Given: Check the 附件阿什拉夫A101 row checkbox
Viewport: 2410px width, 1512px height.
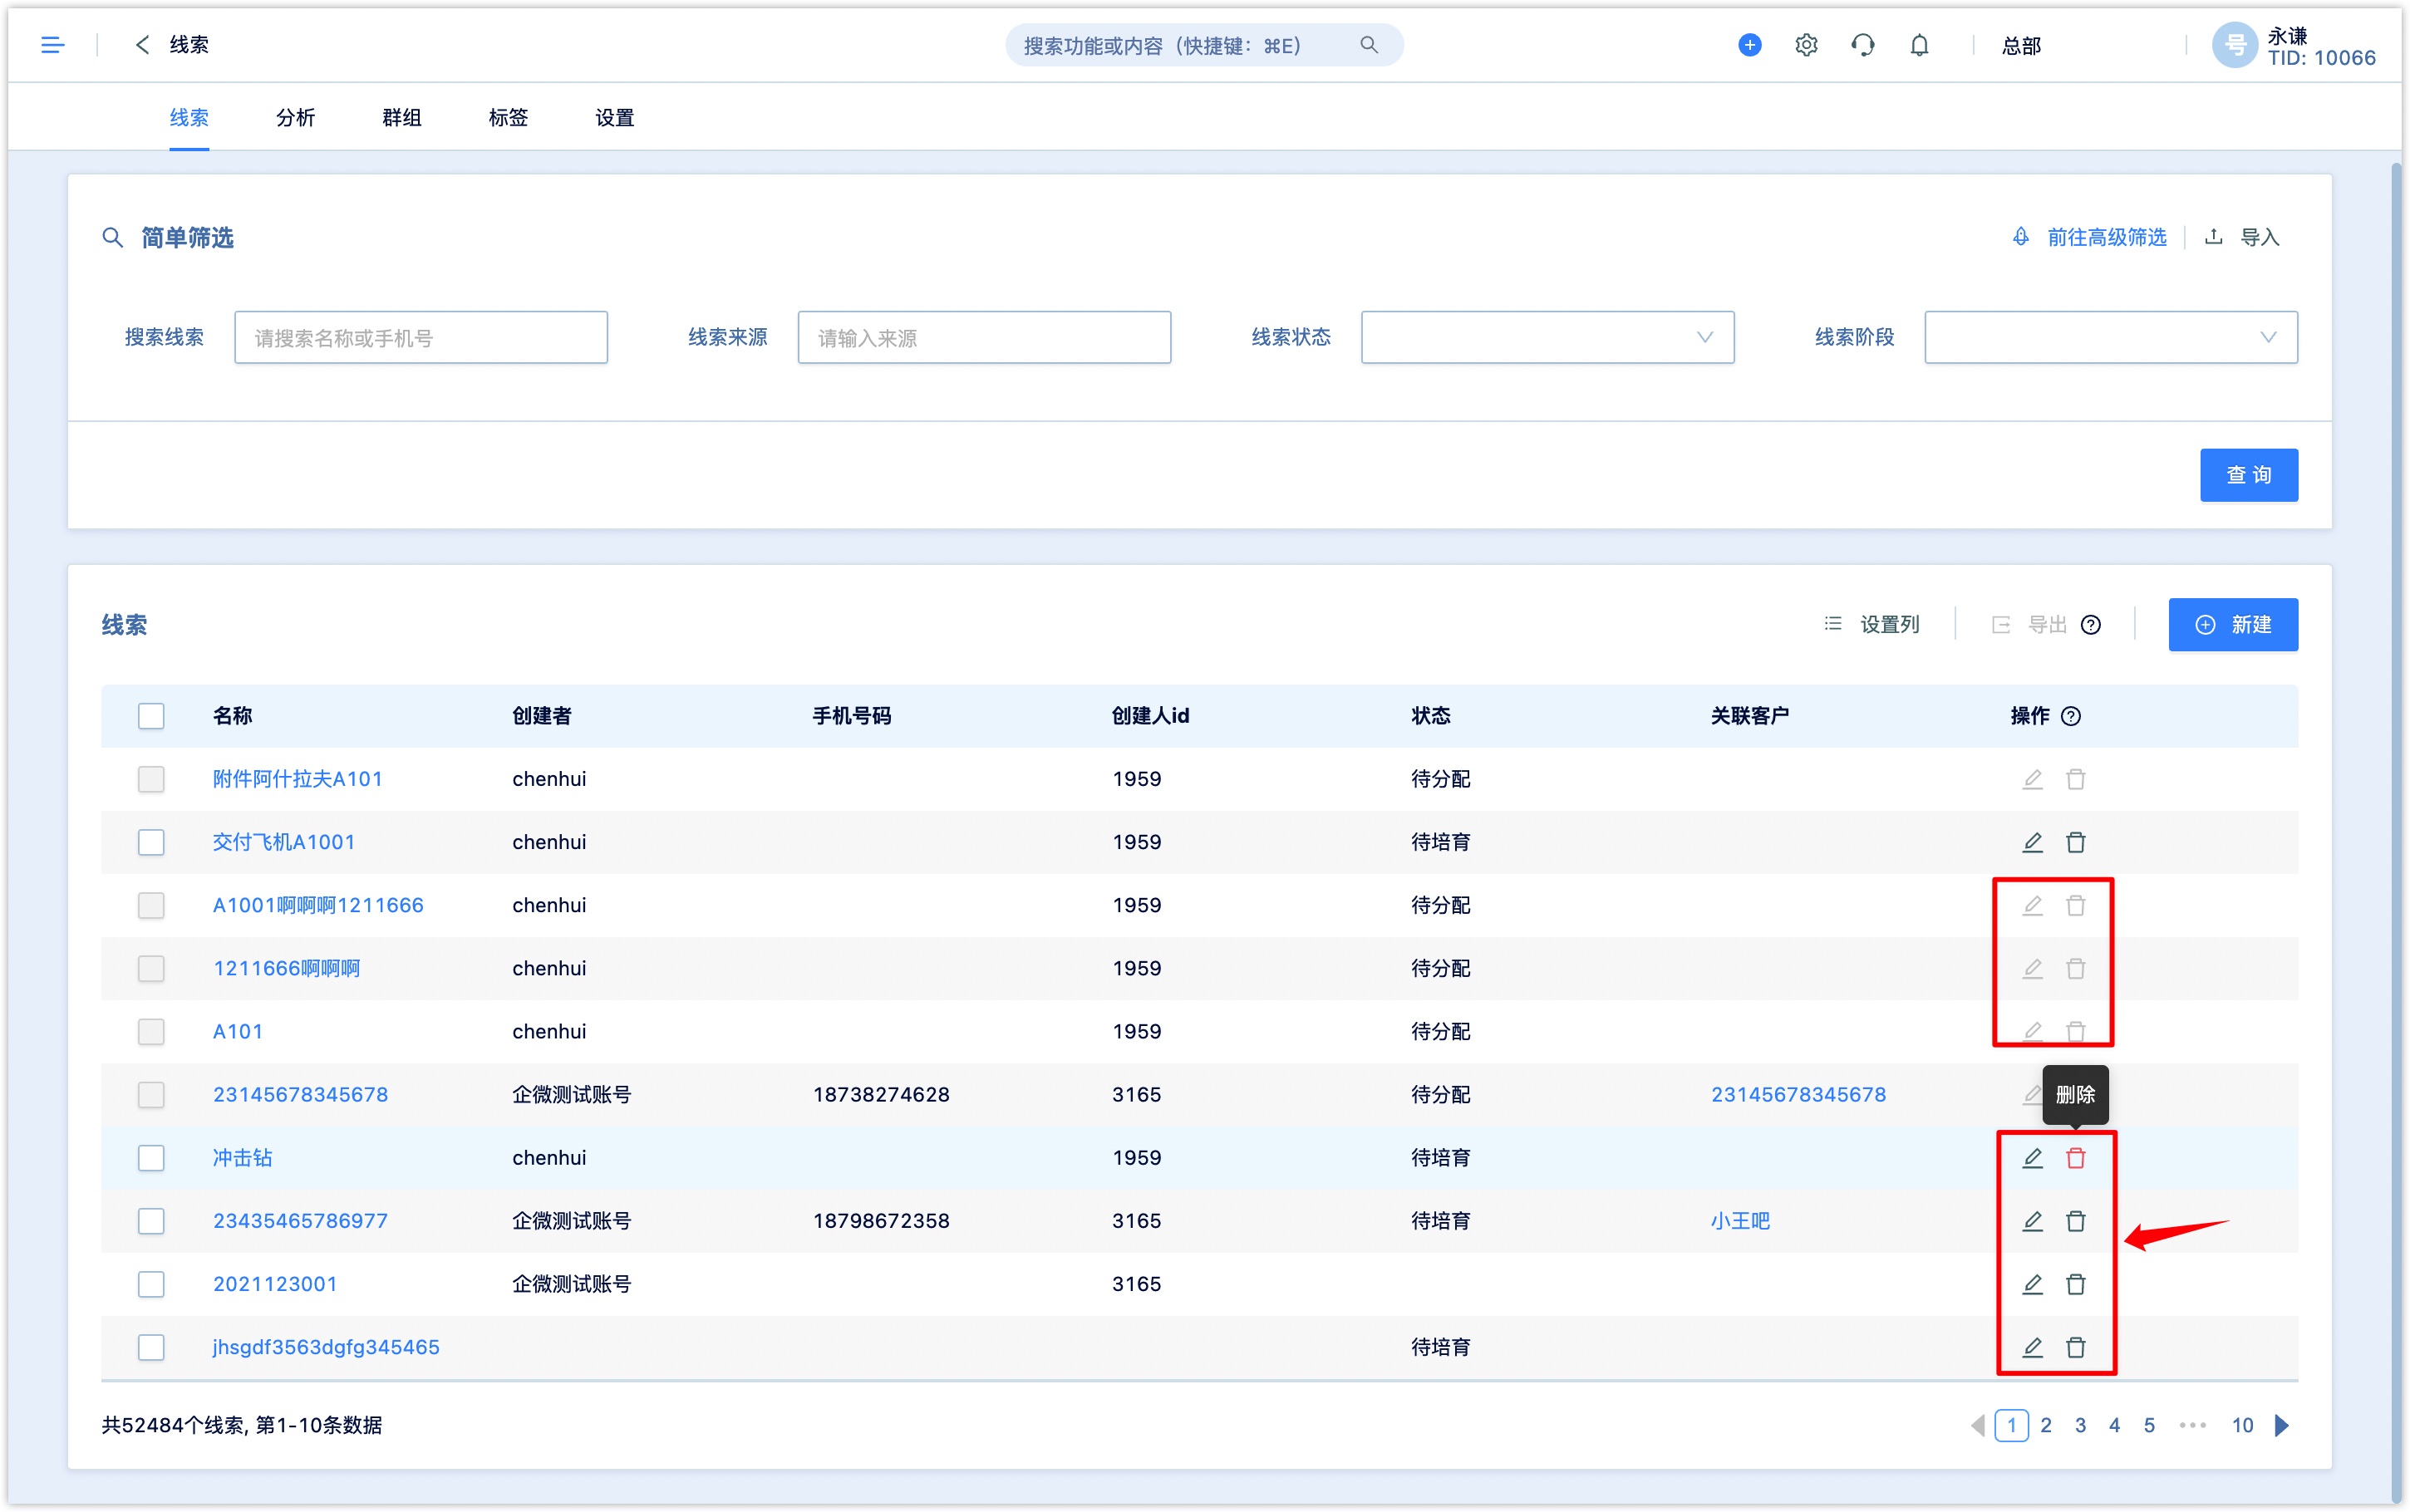Looking at the screenshot, I should point(151,779).
